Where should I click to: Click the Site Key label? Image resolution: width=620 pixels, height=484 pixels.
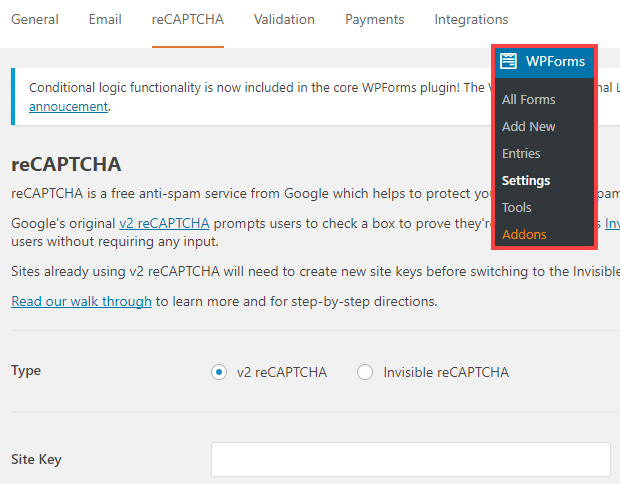click(36, 459)
